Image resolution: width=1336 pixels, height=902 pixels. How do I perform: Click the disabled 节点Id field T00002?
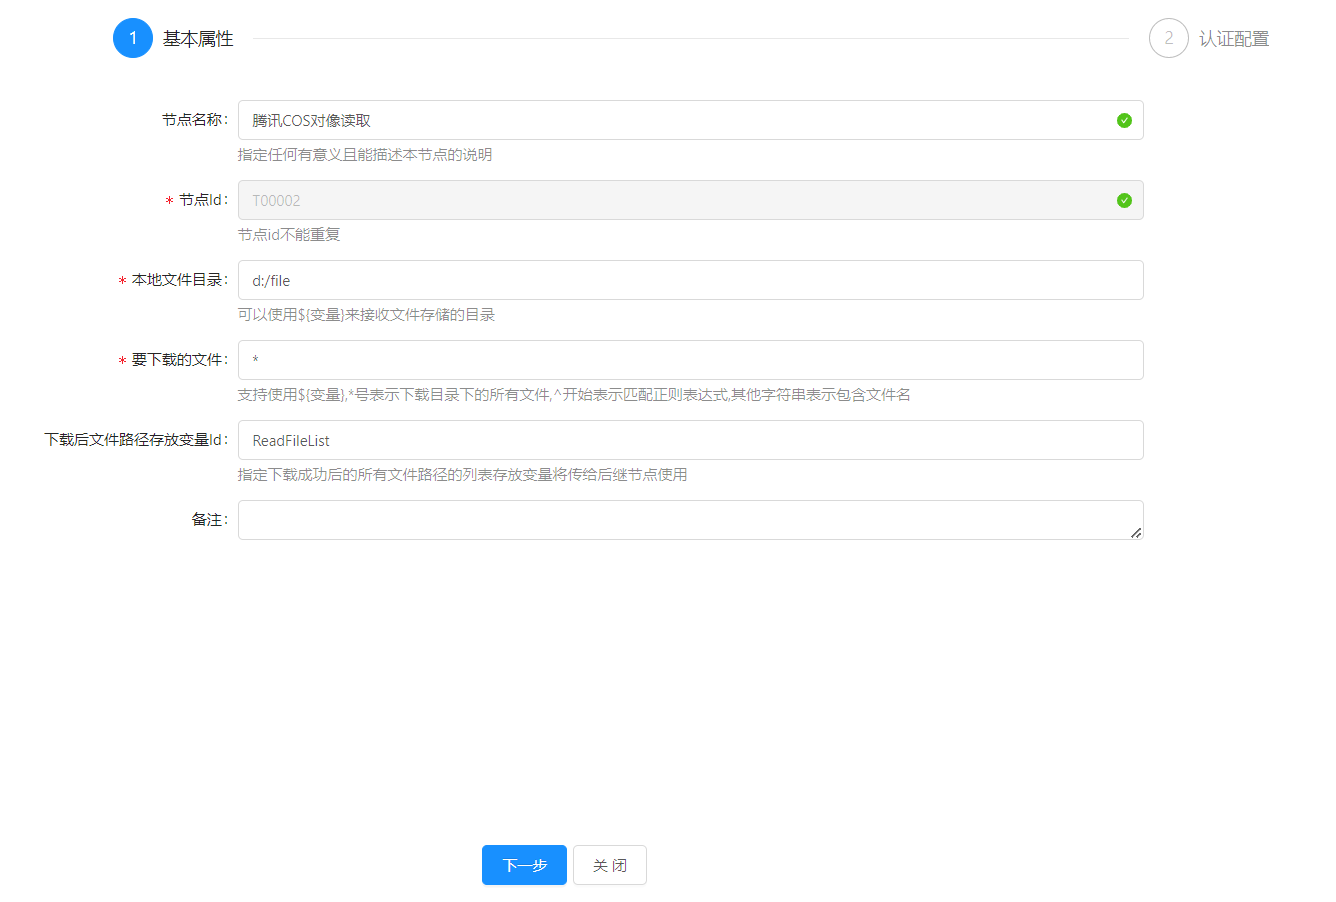click(x=680, y=200)
